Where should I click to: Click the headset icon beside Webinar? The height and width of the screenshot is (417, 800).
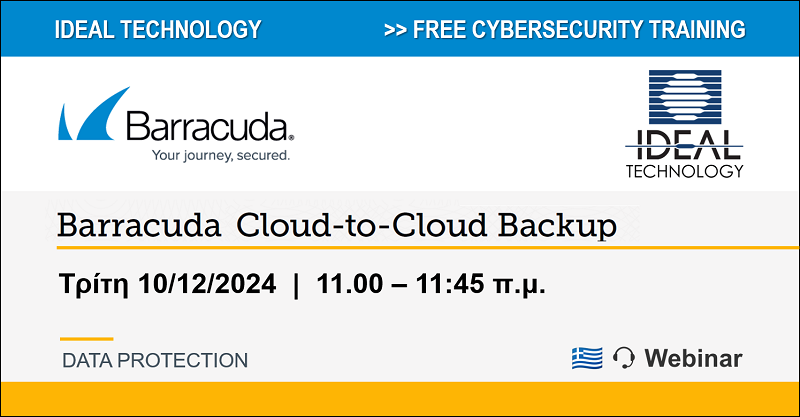(x=623, y=357)
